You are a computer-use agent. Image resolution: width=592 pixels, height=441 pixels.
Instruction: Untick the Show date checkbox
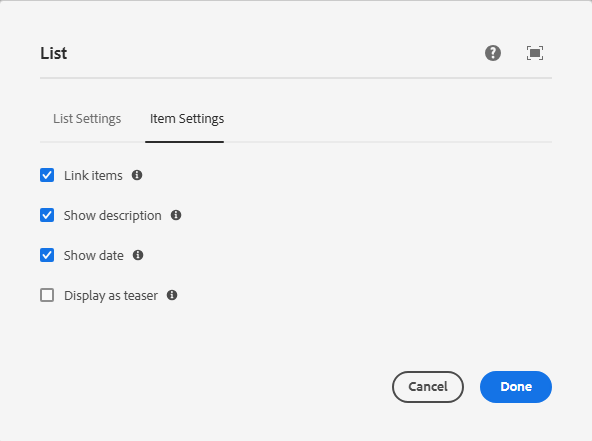tap(47, 255)
